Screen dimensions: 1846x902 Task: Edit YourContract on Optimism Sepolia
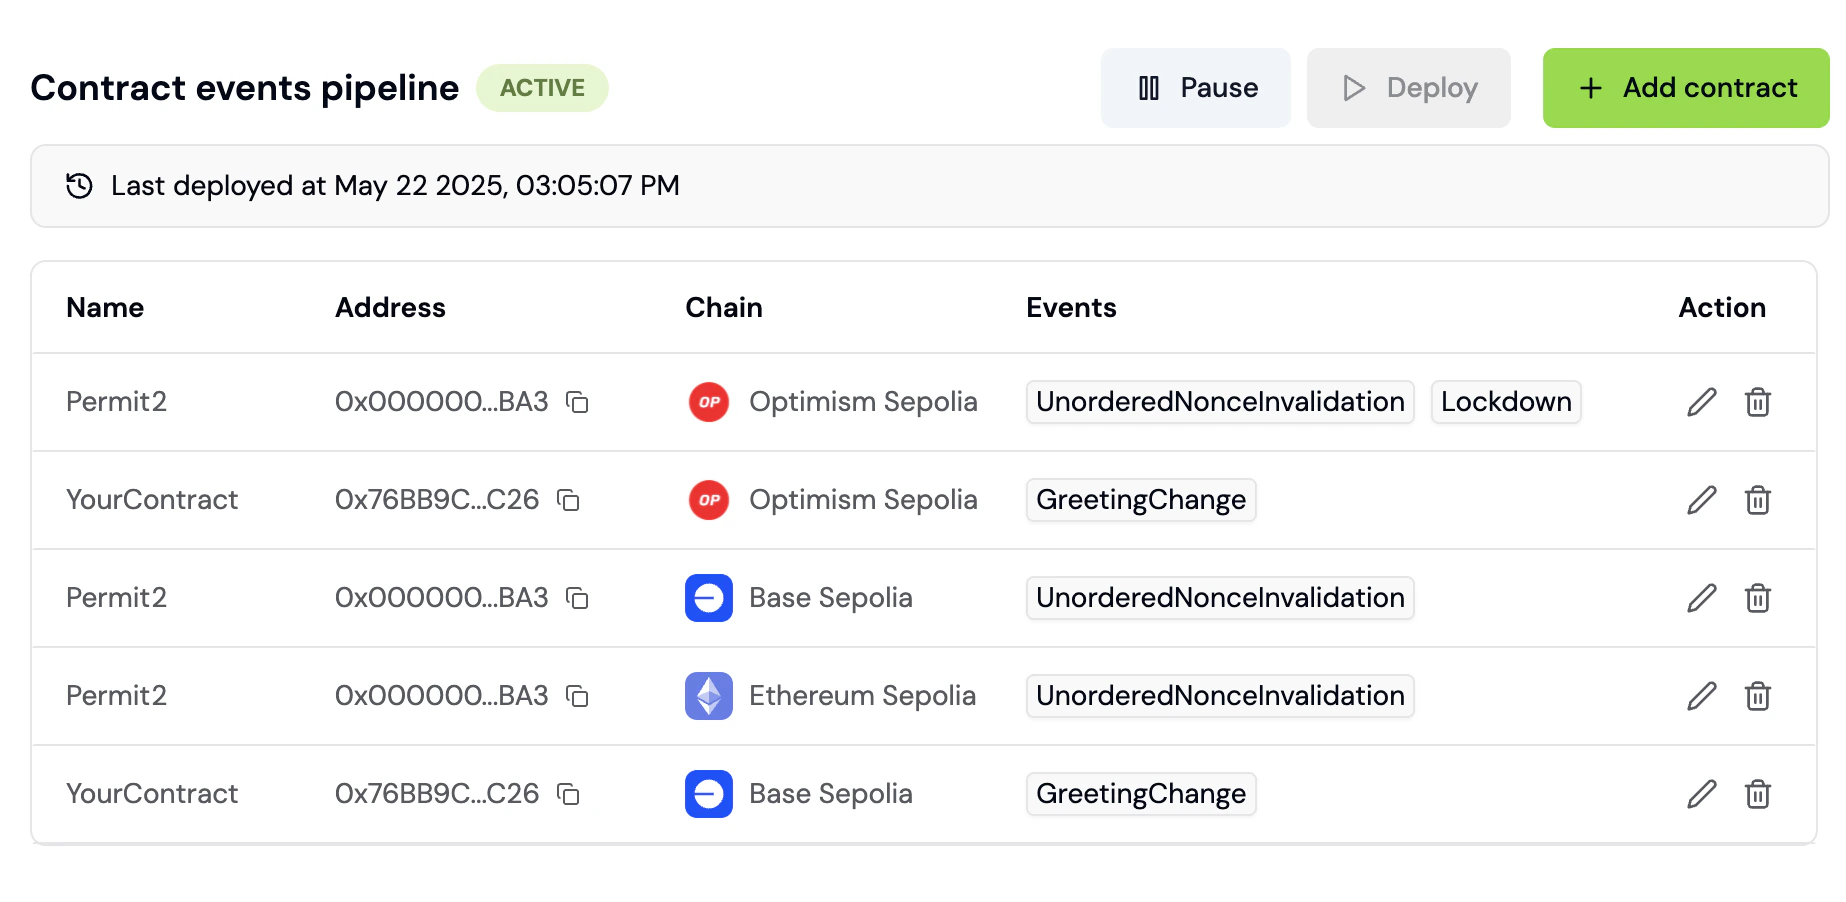point(1701,500)
